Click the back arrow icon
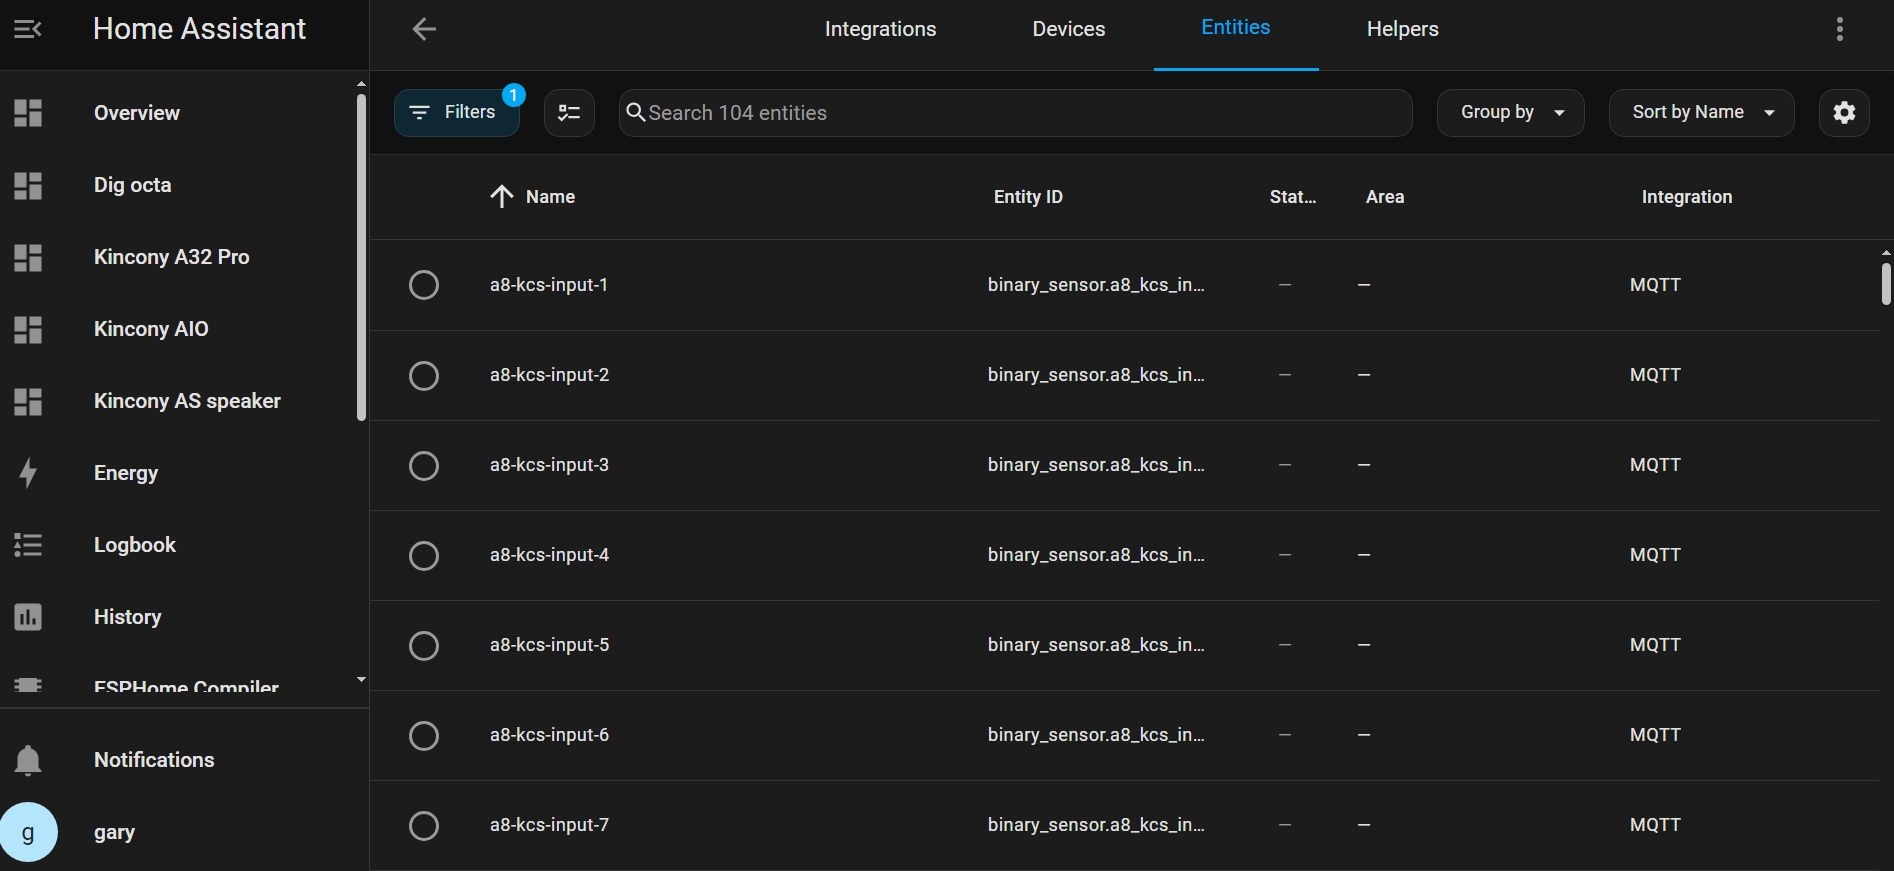 424,29
